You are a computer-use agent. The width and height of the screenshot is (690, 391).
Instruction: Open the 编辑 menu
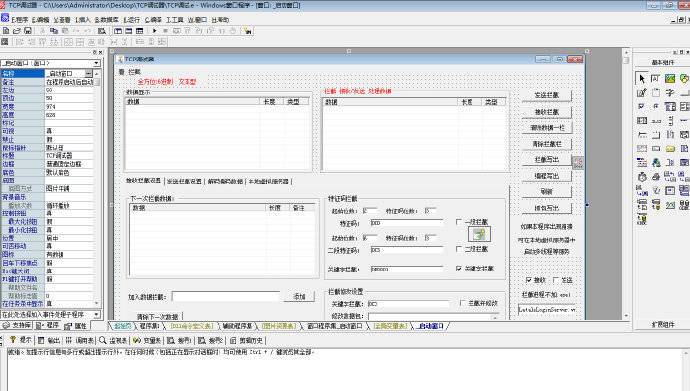coord(41,20)
